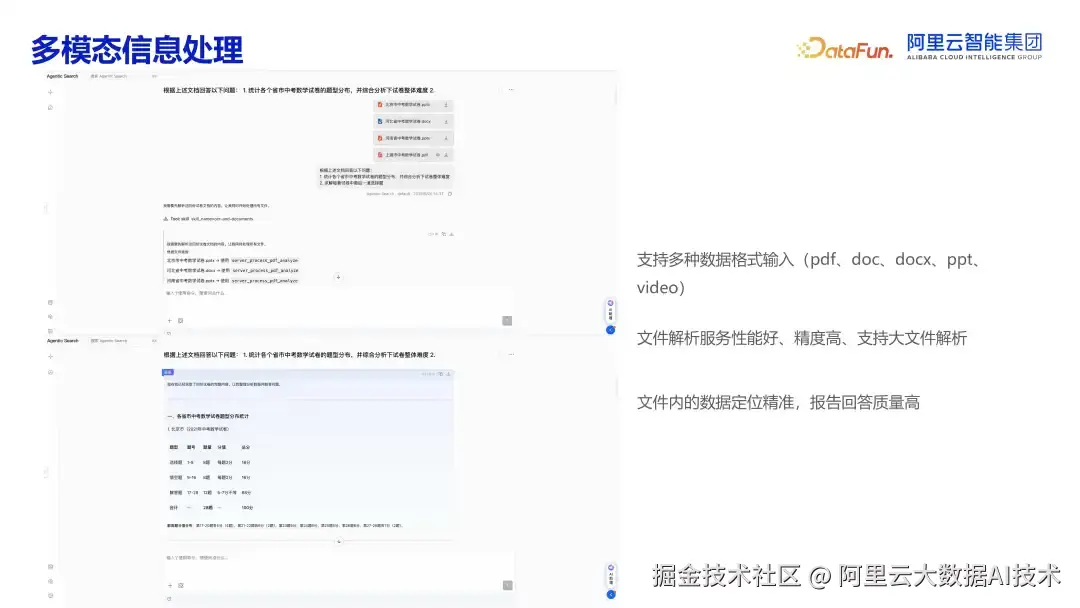The image size is (1080, 608).
Task: Click square tool icon beside plus, attachments window
Action: coord(180,321)
